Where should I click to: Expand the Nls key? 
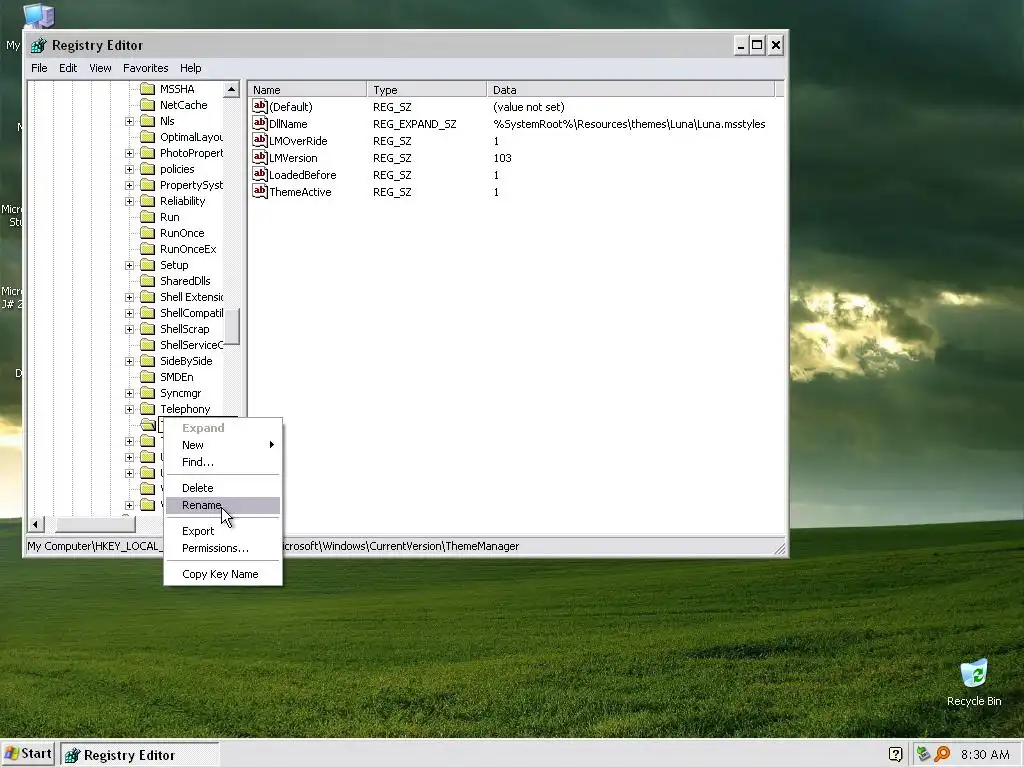click(129, 121)
